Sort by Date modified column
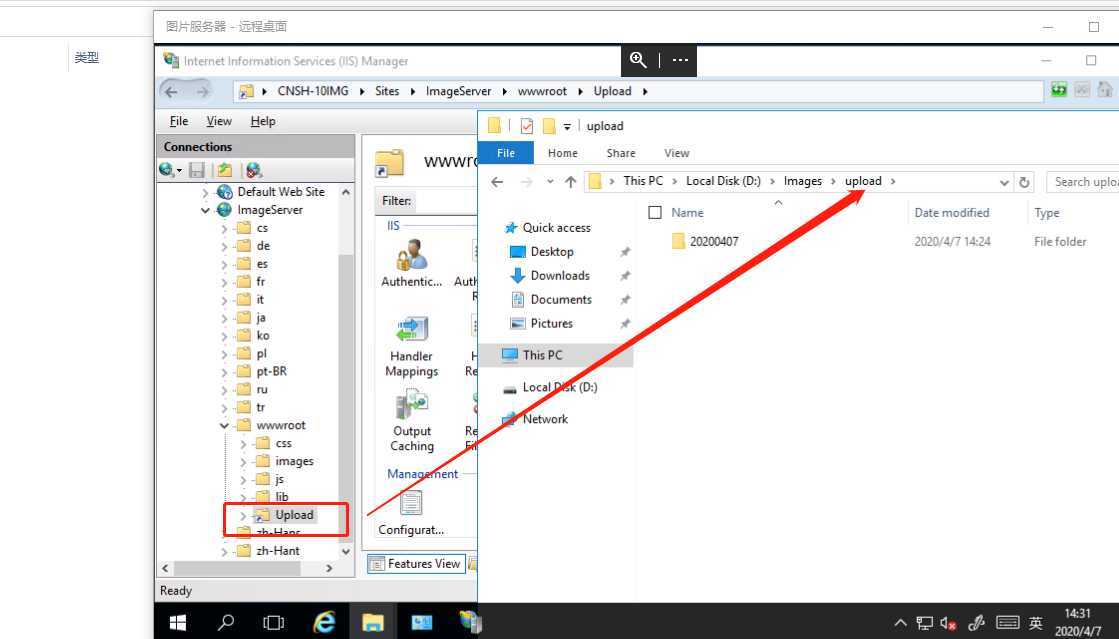Image resolution: width=1119 pixels, height=639 pixels. coord(951,213)
